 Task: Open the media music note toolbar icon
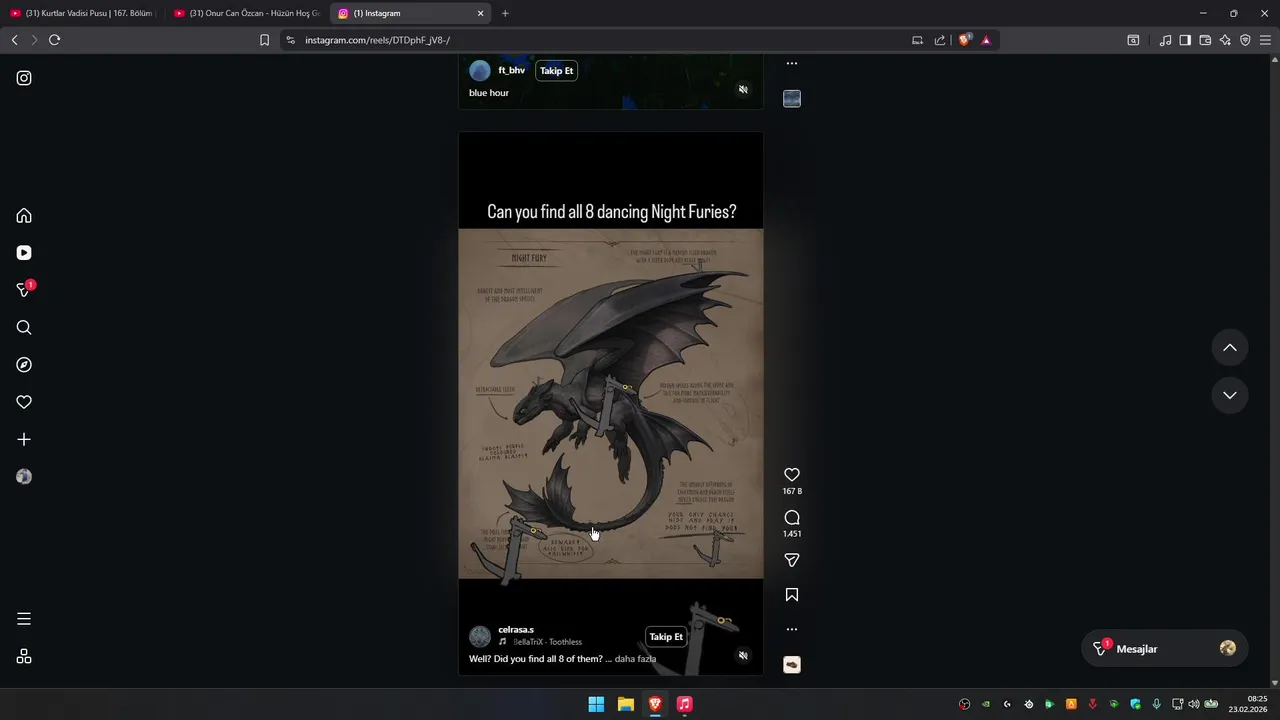[1165, 40]
